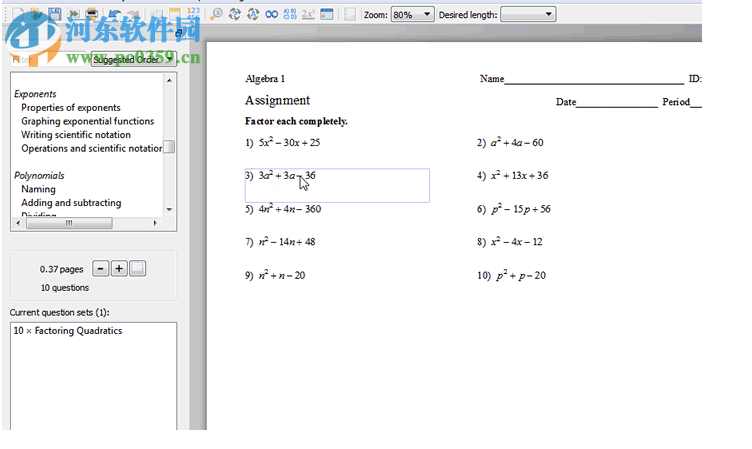The image size is (752, 449).
Task: Click question 8) x² − 4x − 12
Action: [x=510, y=242]
